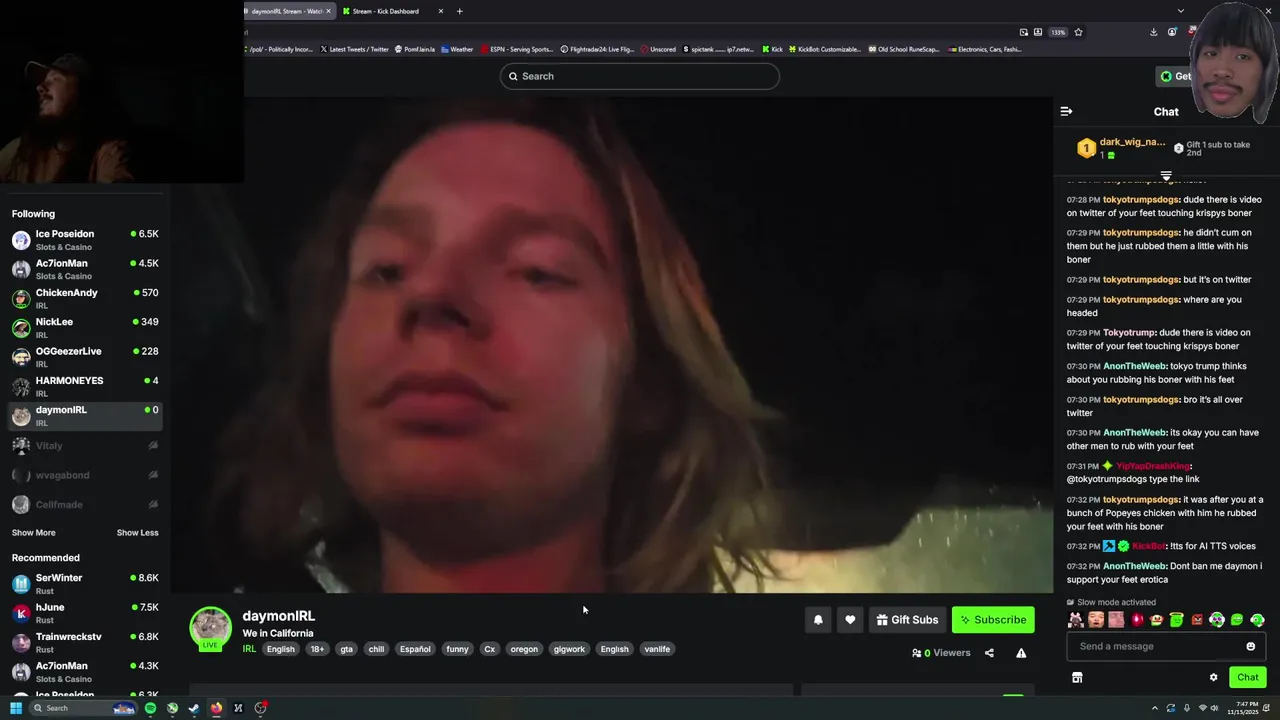
Task: Open the Weather bookmark
Action: point(457,49)
